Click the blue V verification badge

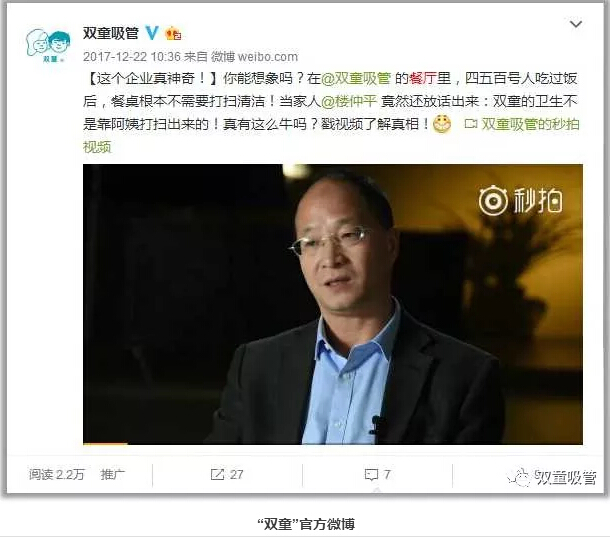click(152, 33)
